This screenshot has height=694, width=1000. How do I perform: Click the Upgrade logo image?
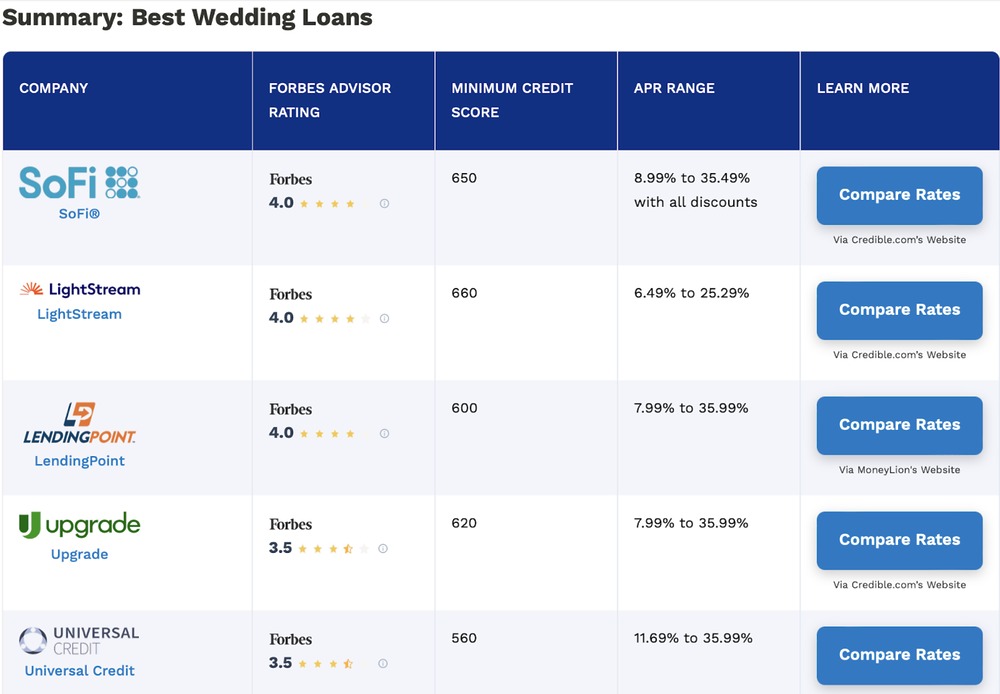click(80, 525)
